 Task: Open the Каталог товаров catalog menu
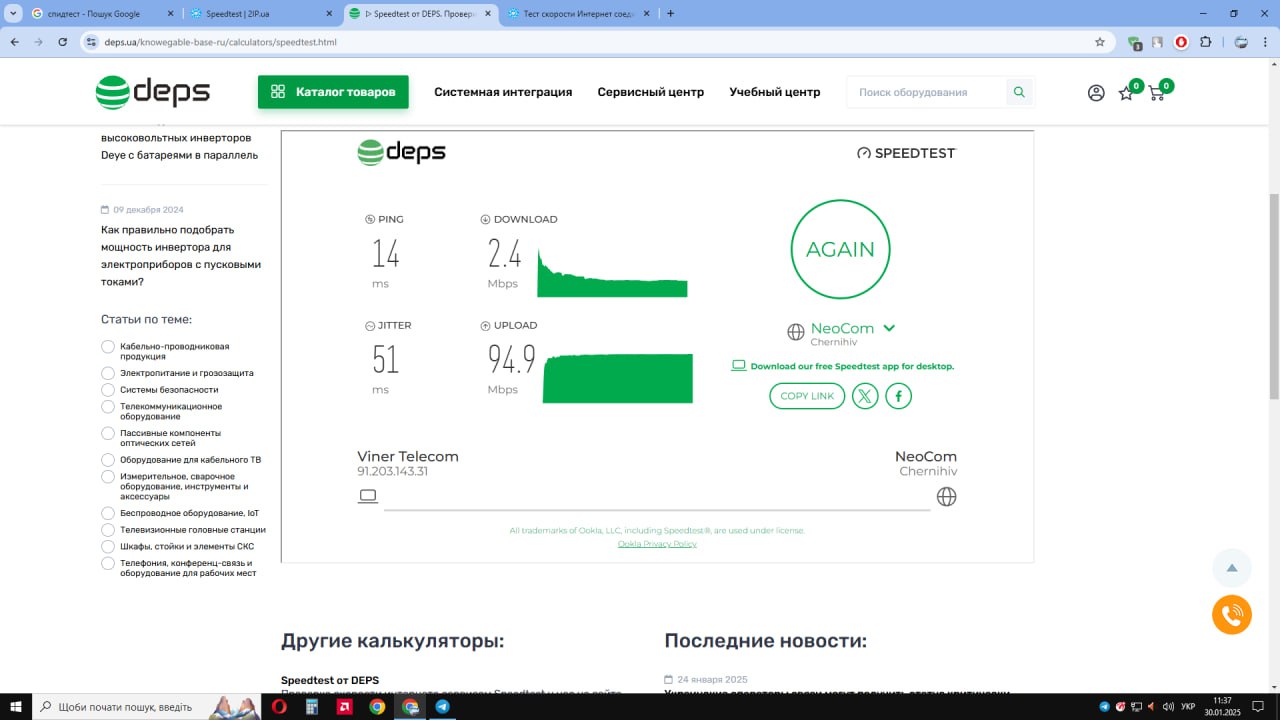tap(333, 92)
